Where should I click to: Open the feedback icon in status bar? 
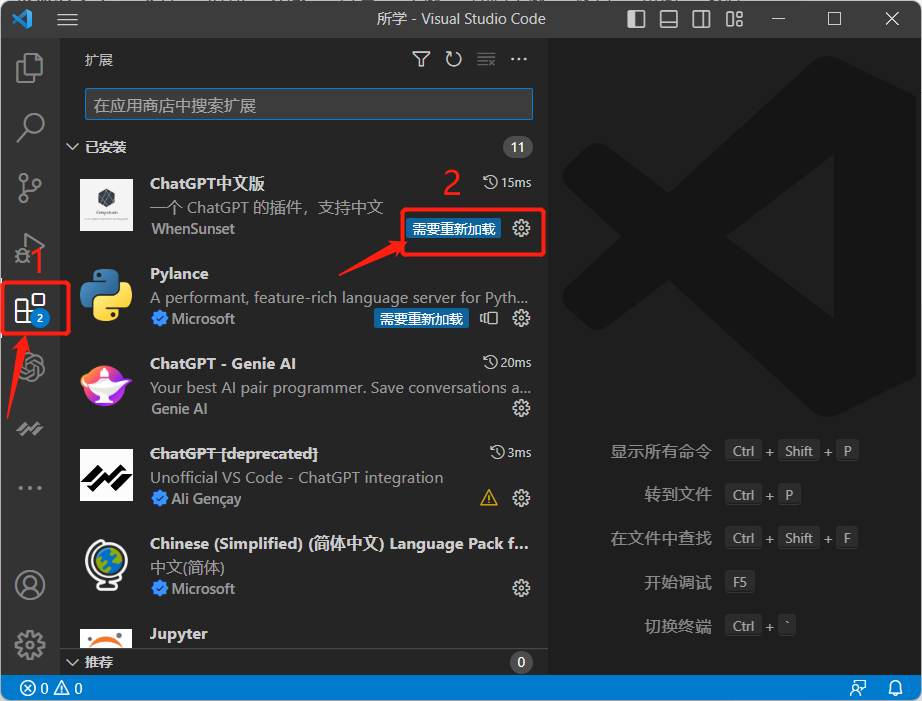click(858, 687)
